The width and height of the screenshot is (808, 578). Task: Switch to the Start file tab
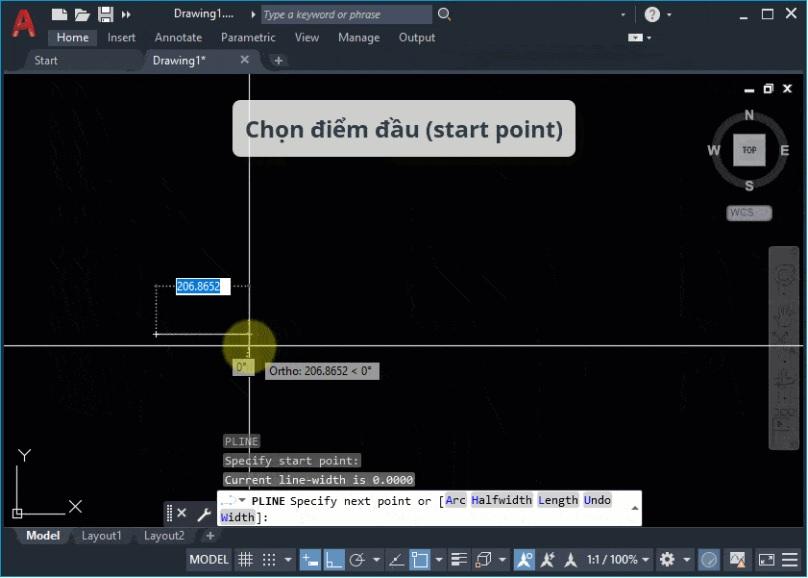[46, 61]
